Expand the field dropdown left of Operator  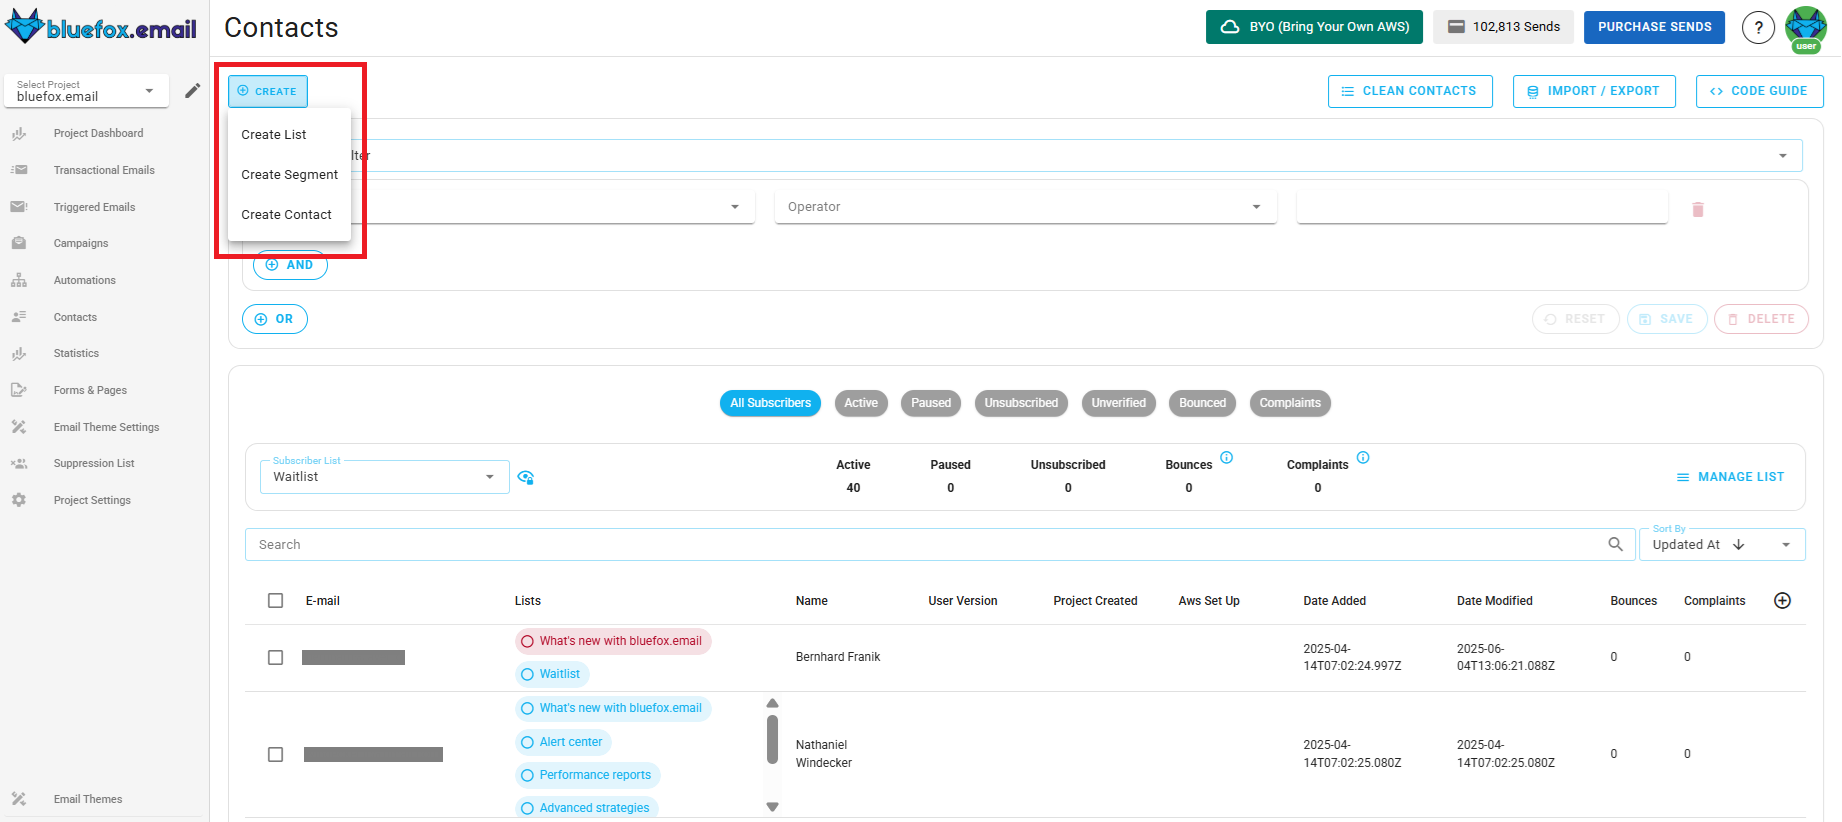pyautogui.click(x=735, y=207)
